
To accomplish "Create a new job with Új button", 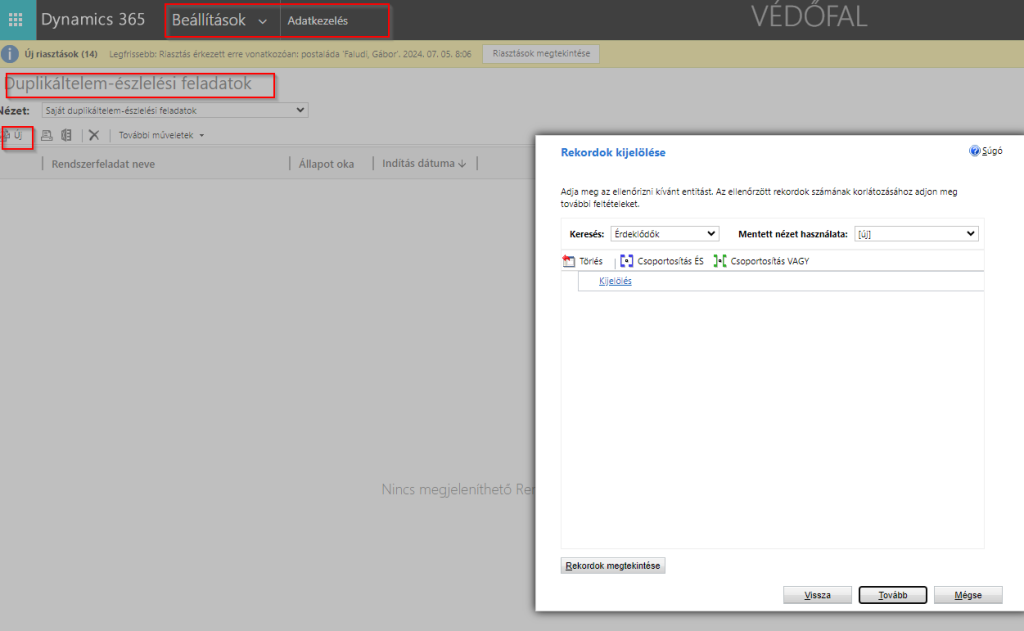I will [x=13, y=135].
